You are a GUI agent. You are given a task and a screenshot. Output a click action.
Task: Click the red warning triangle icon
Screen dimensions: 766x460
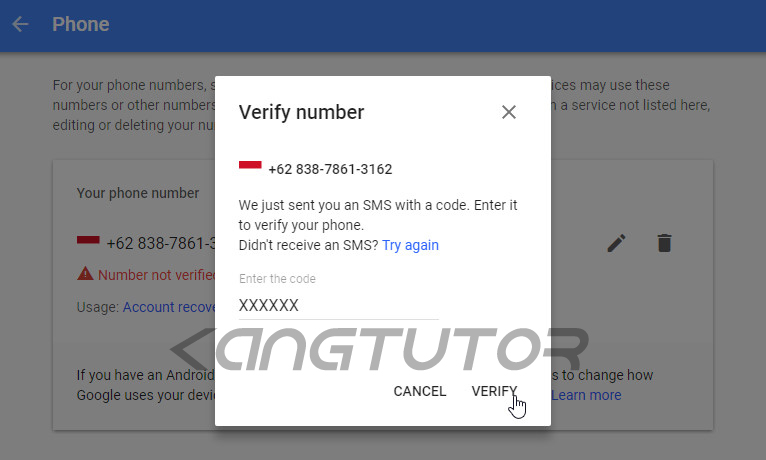[x=85, y=274]
